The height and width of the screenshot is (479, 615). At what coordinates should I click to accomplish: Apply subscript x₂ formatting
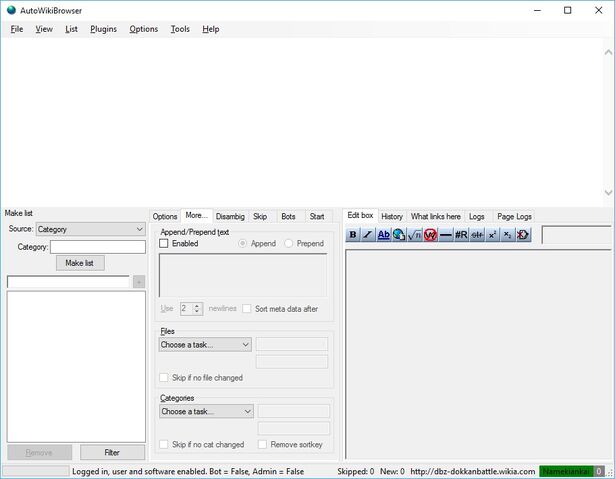[508, 235]
